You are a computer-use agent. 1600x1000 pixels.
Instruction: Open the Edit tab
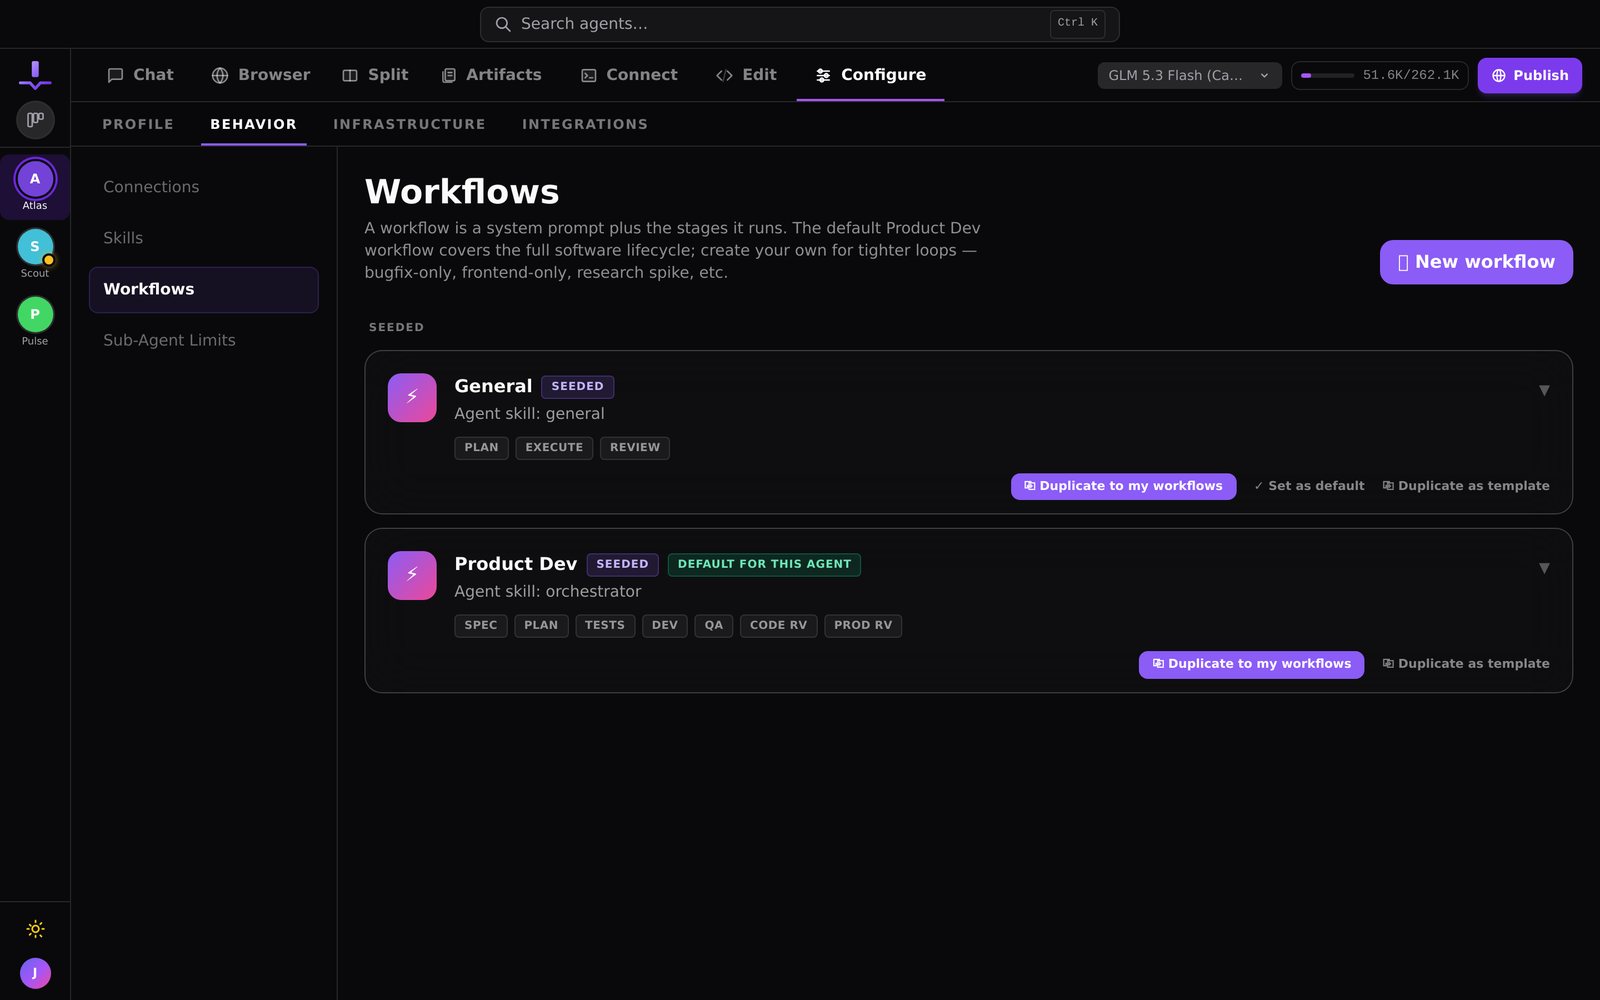[x=747, y=75]
